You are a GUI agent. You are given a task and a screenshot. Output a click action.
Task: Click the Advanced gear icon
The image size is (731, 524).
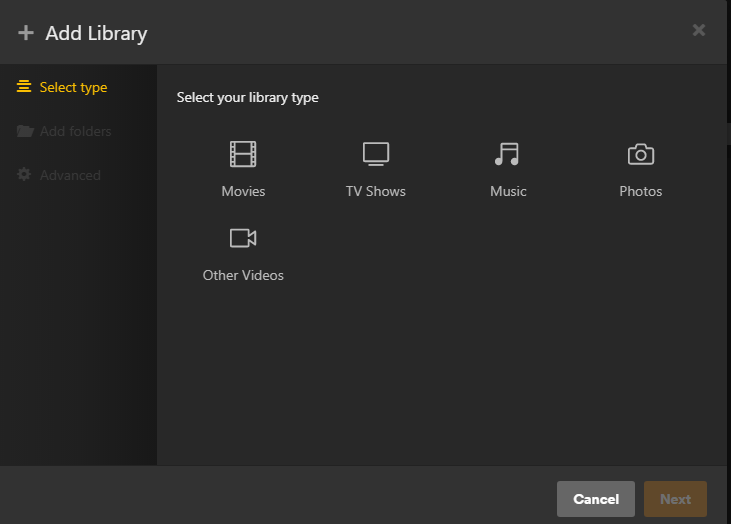(24, 174)
